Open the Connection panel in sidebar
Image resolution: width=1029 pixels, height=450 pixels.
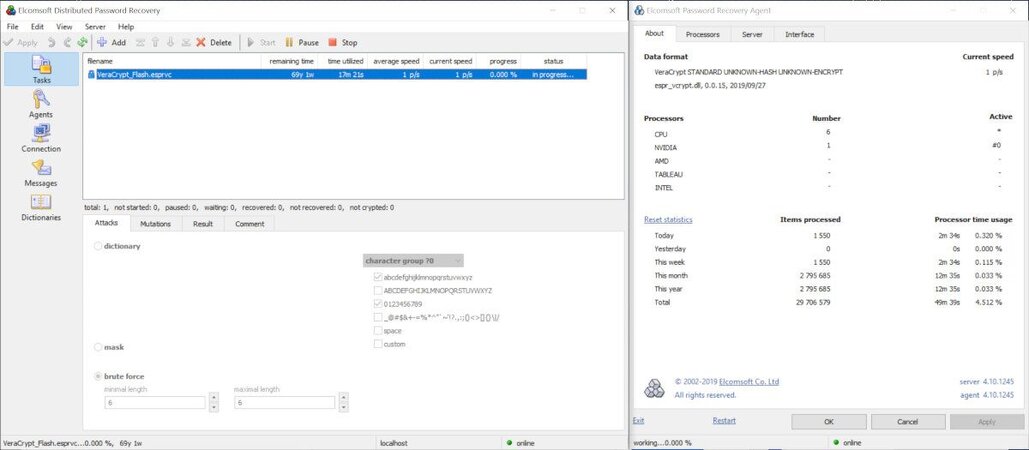[41, 139]
